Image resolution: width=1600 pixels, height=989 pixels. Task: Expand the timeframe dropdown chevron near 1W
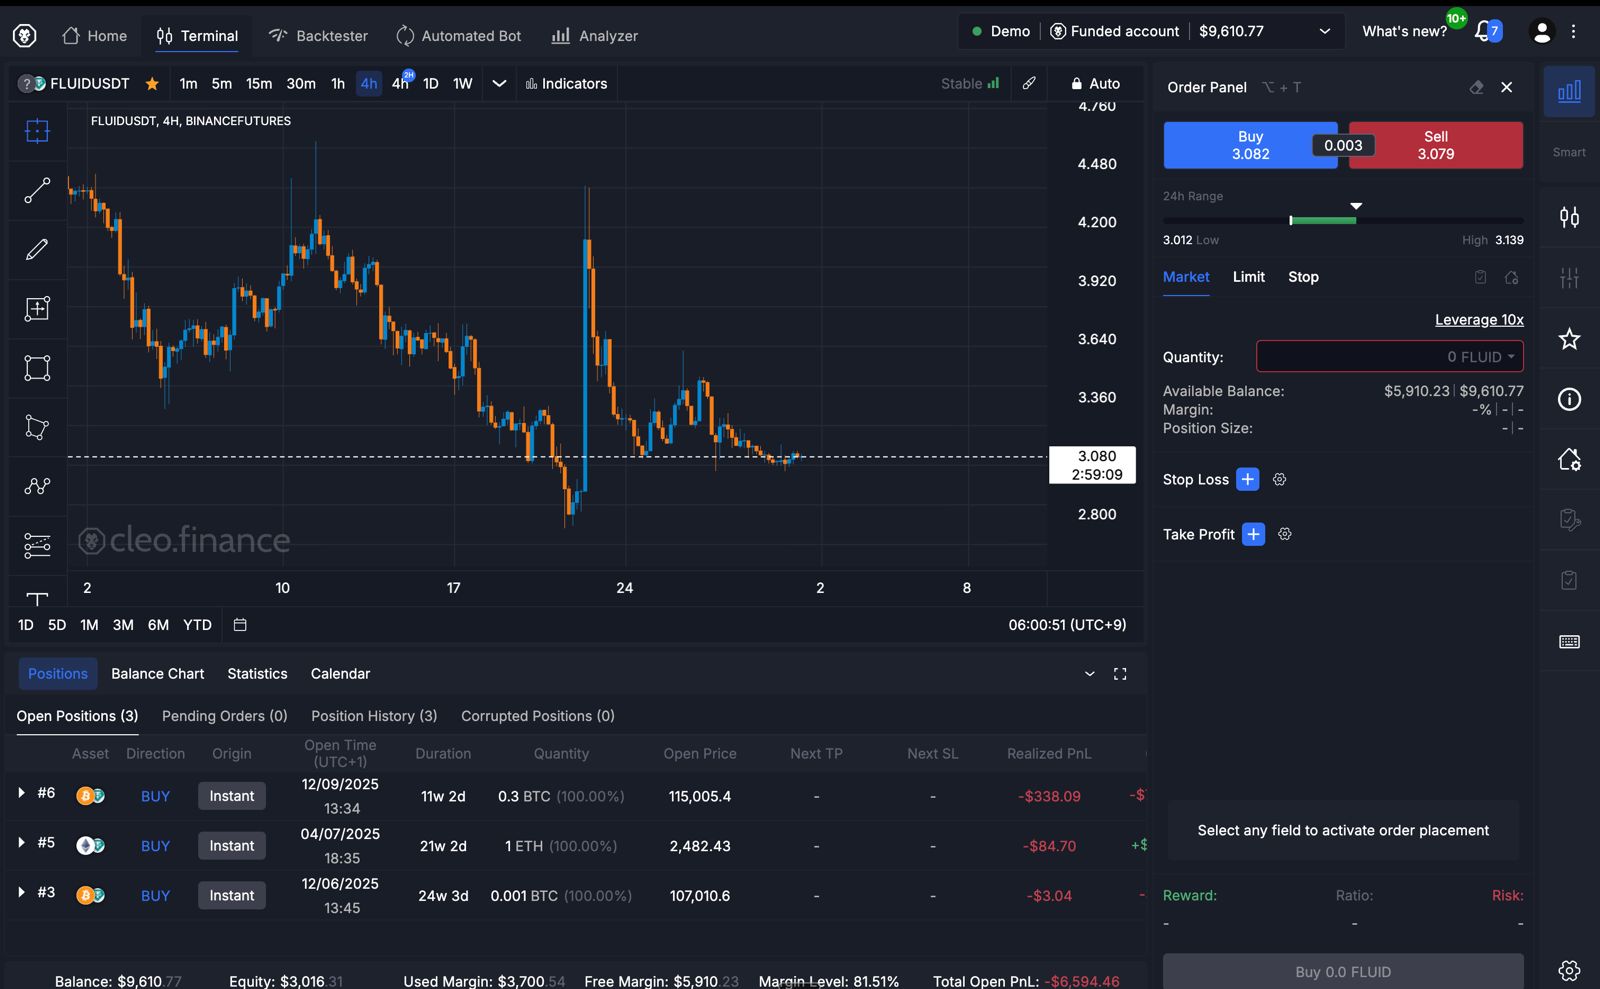pos(499,84)
